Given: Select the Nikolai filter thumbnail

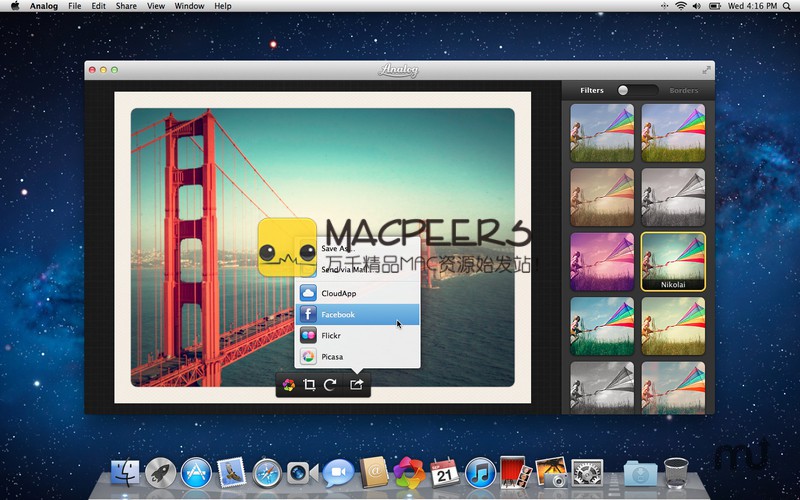Looking at the screenshot, I should pos(672,261).
